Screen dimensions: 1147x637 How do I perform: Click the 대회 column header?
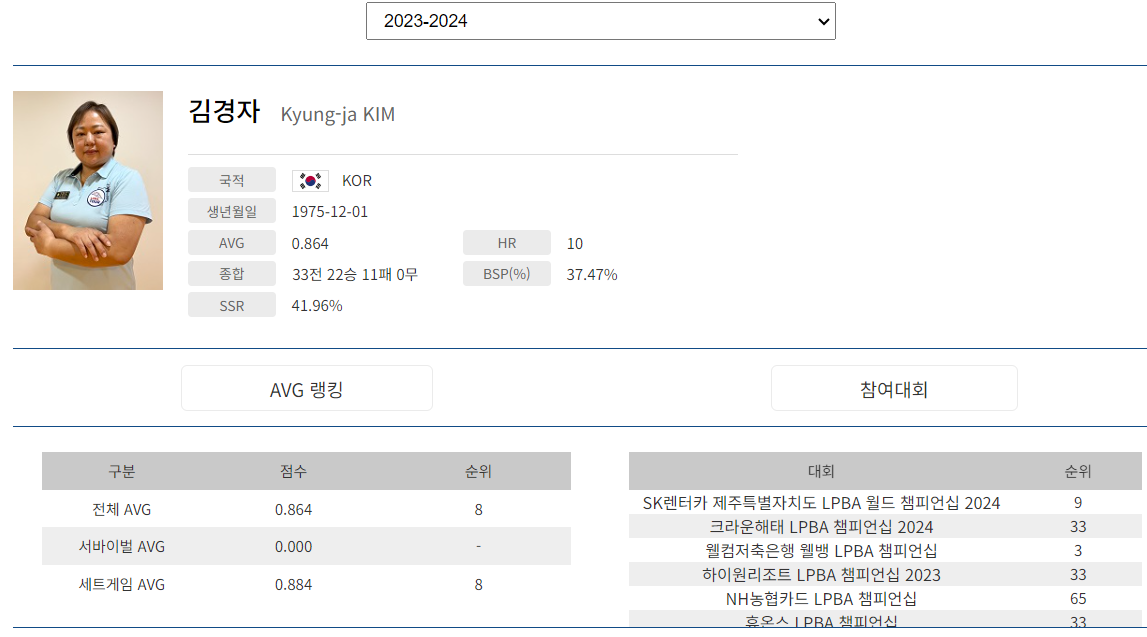pyautogui.click(x=823, y=471)
